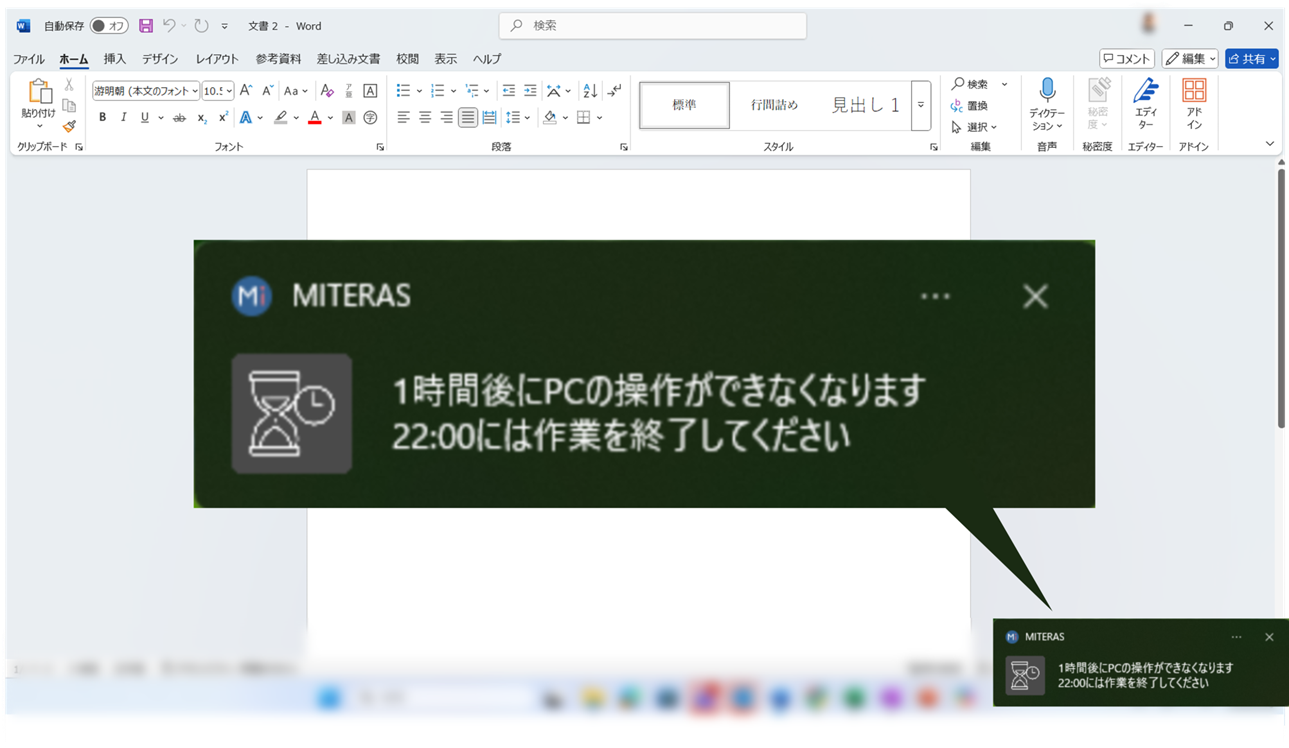The height and width of the screenshot is (748, 1289).
Task: Open the 挿入 (Insert) ribbon tab
Action: (115, 59)
